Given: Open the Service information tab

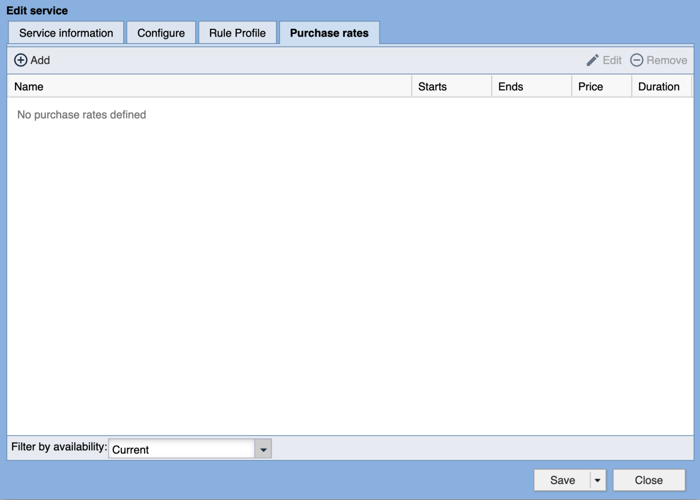Looking at the screenshot, I should coord(66,33).
